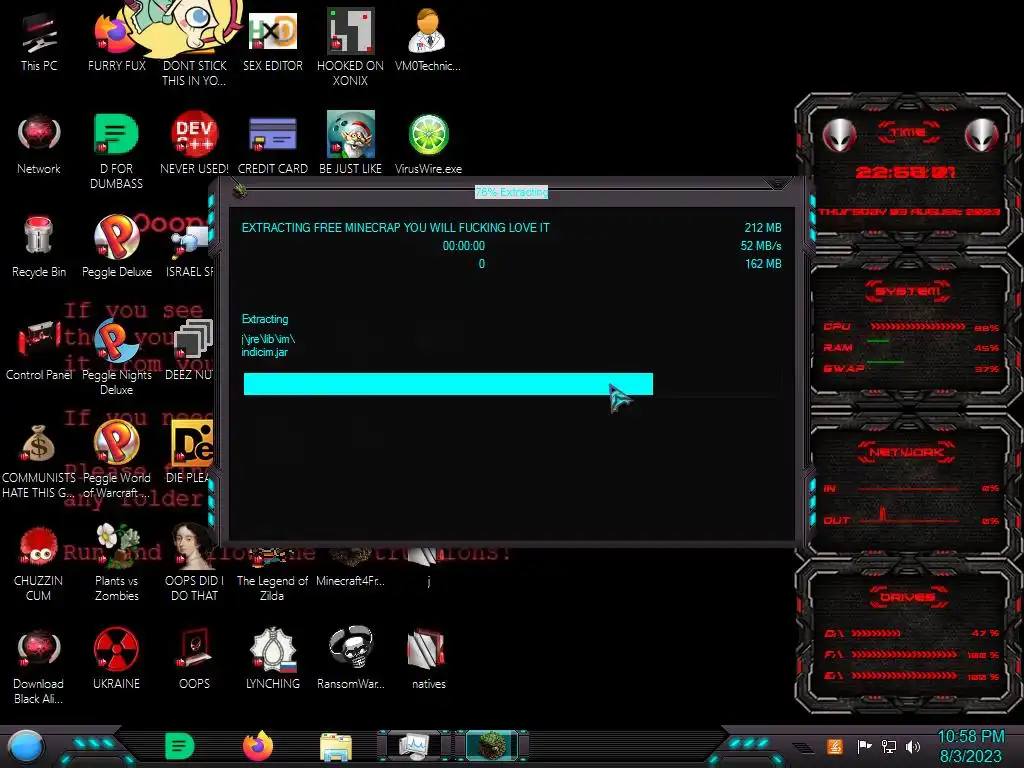Click the 76% Extracting window title
The image size is (1024, 768).
[511, 192]
